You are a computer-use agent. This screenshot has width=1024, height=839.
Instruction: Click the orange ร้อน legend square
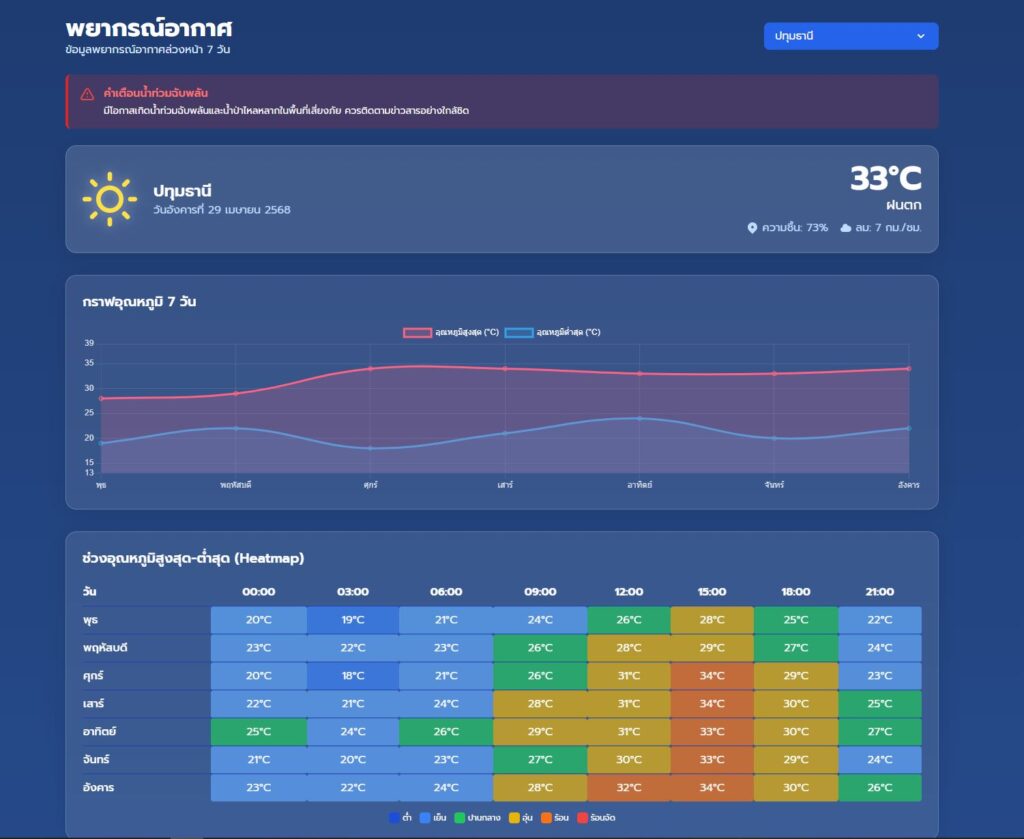coord(544,818)
